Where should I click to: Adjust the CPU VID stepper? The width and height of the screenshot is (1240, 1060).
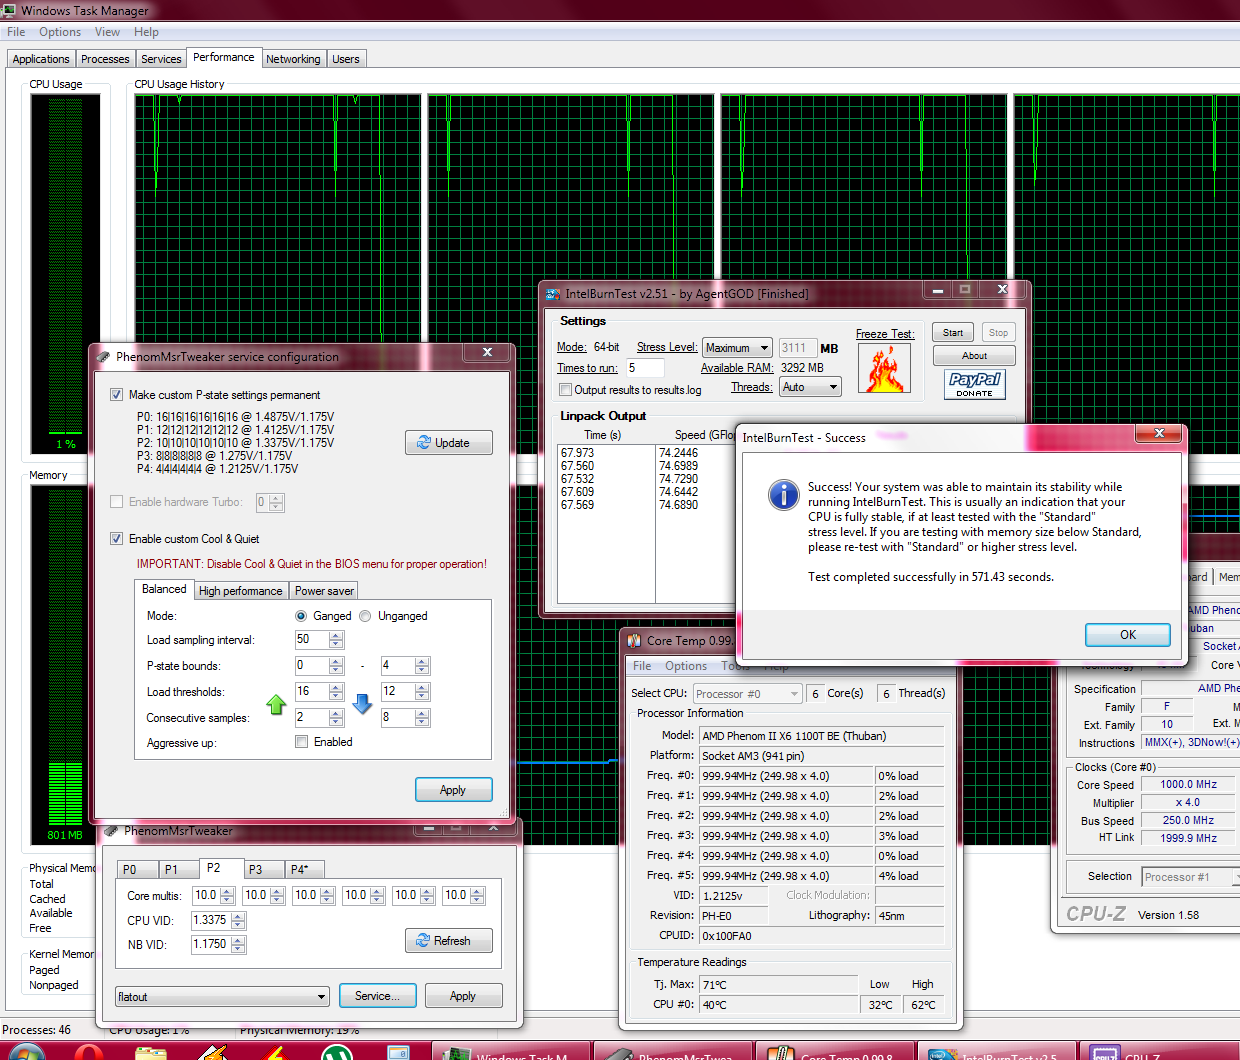click(x=238, y=921)
